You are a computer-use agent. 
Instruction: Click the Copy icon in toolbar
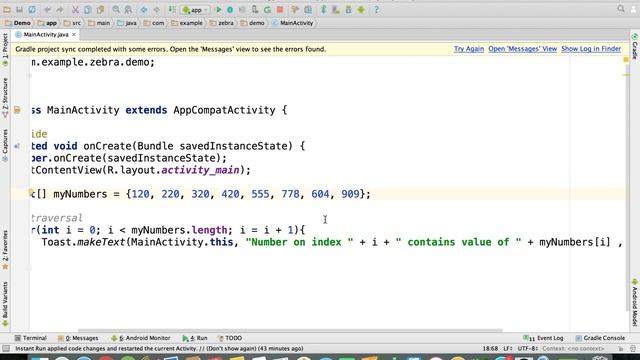[x=88, y=9]
